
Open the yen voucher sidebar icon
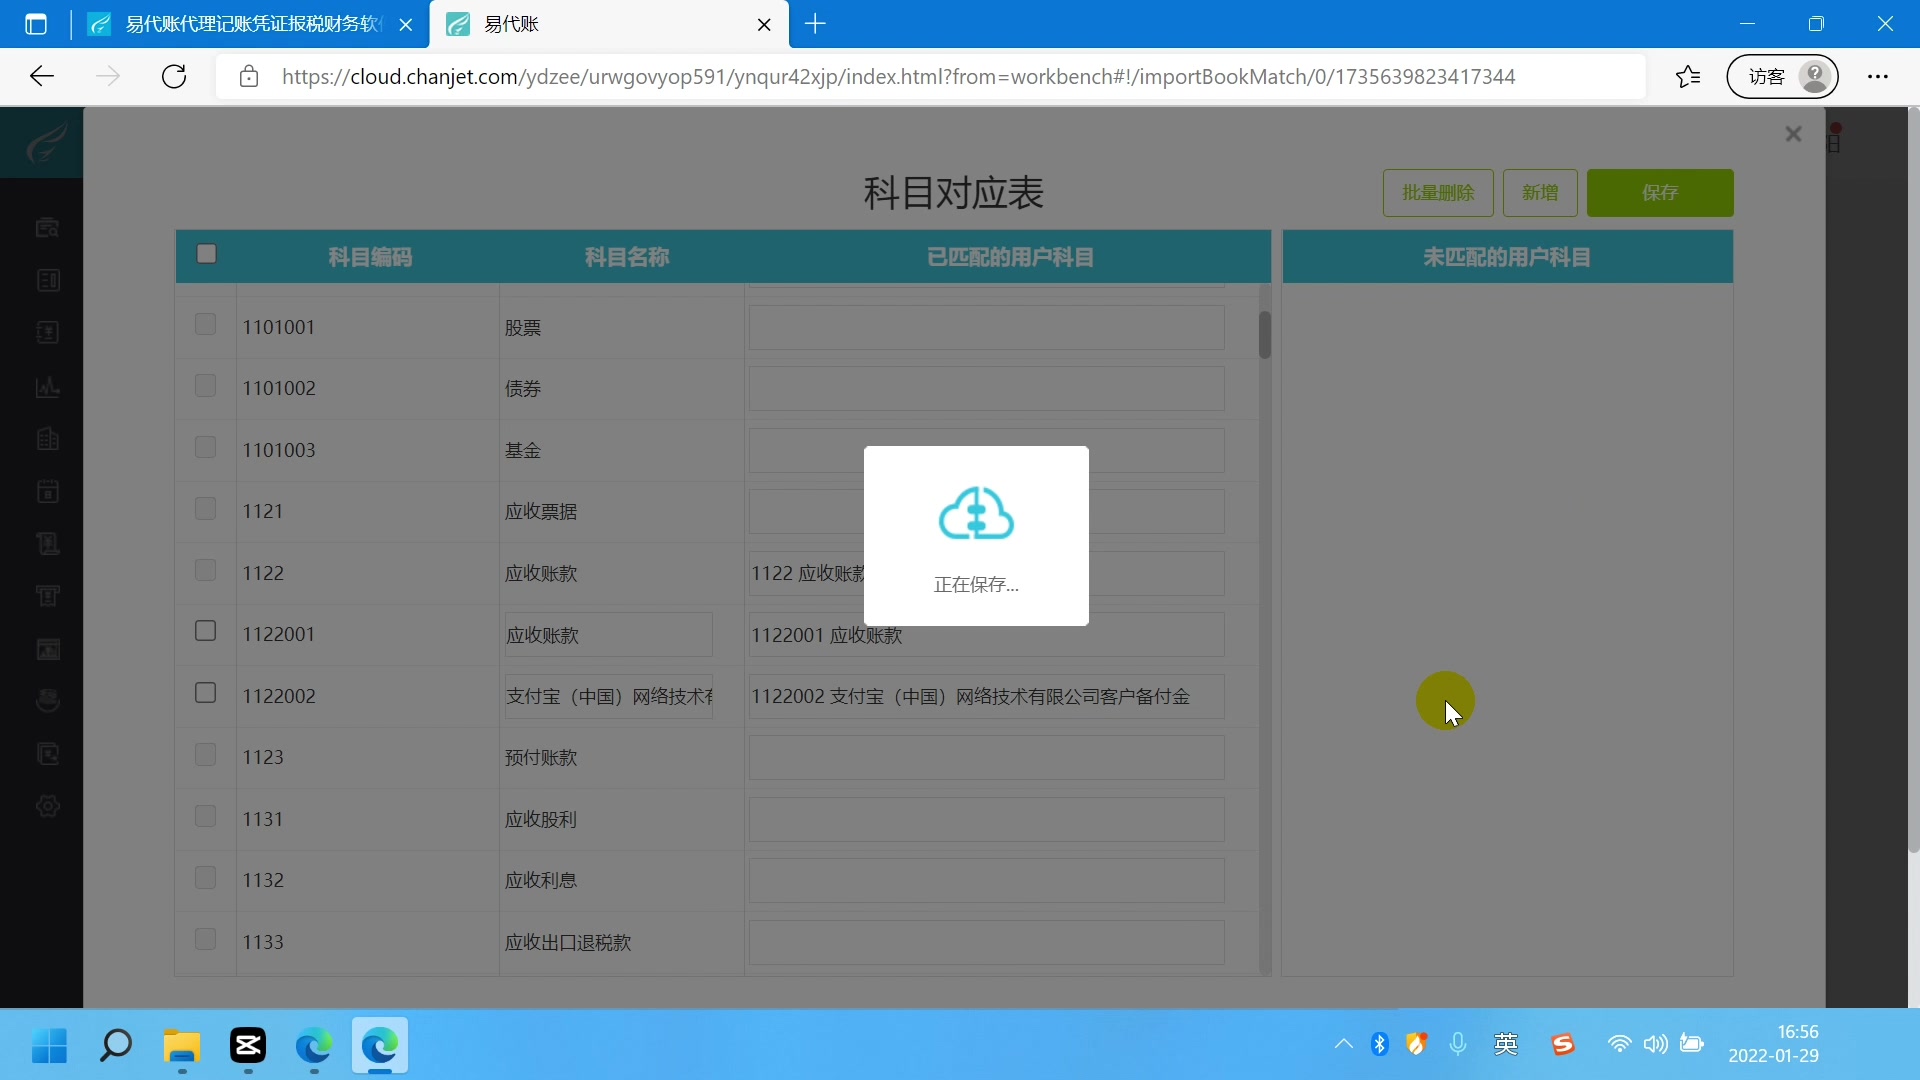47,333
